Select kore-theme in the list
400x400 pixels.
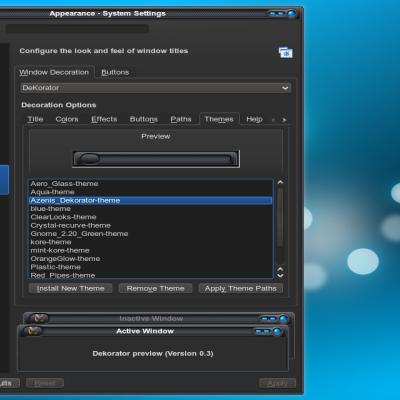(151, 242)
